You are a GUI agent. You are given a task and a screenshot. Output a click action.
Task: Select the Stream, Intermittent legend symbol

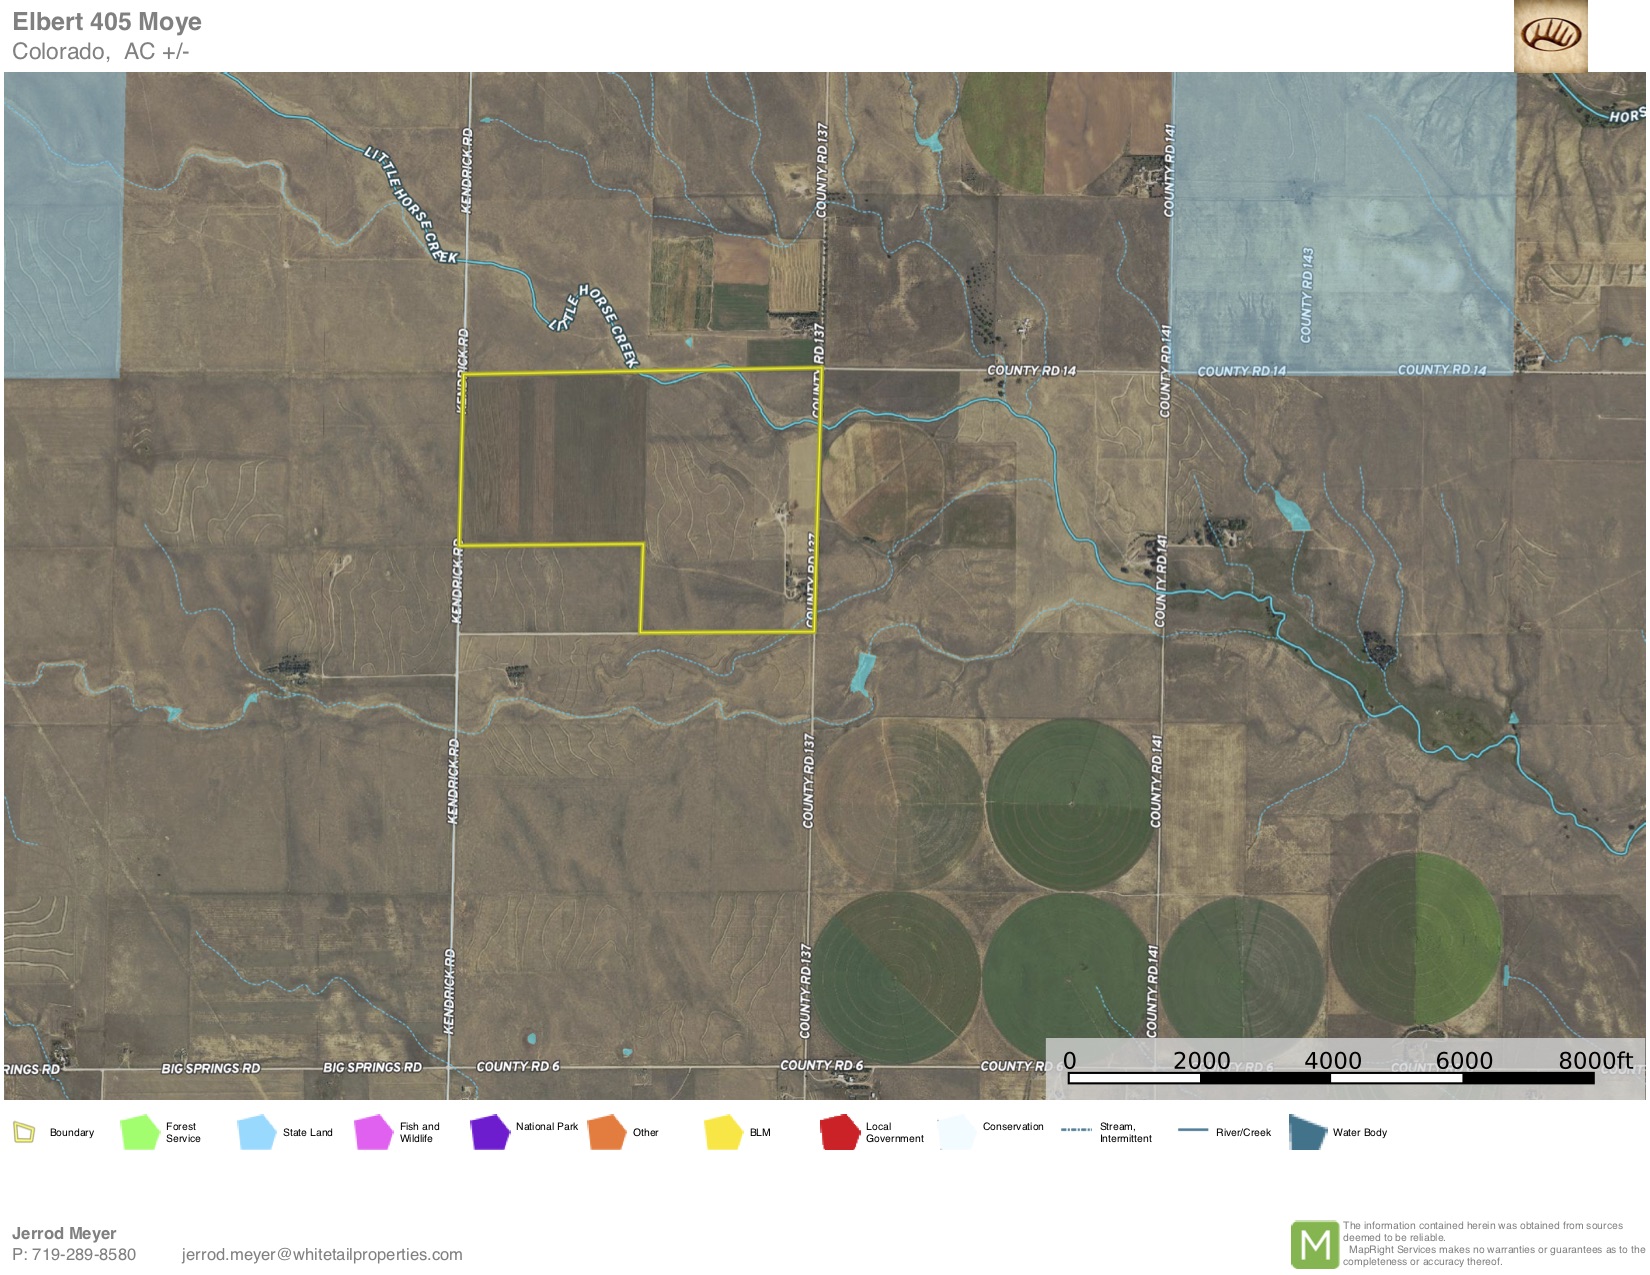[1076, 1130]
